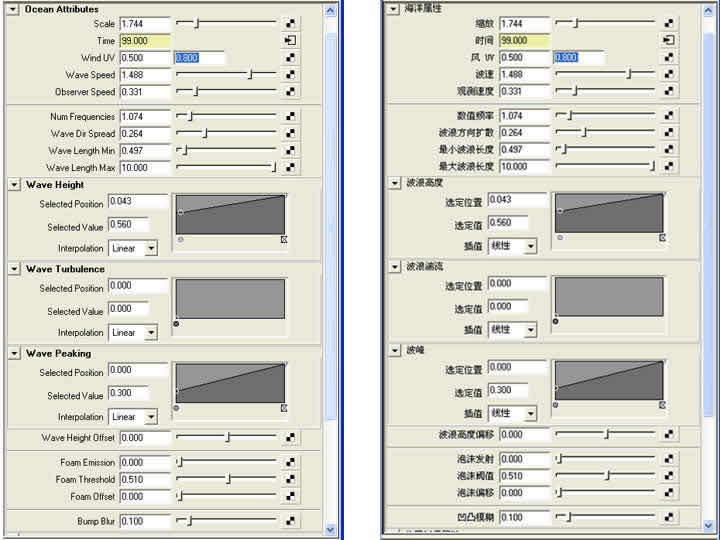This screenshot has height=540, width=720.
Task: Click the map button for Wind UV
Action: tap(290, 57)
